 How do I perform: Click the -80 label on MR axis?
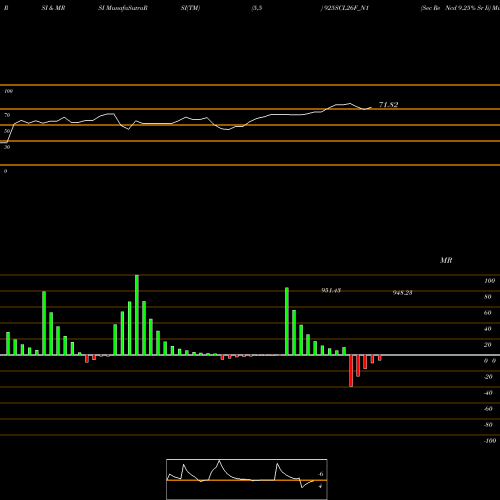click(x=488, y=425)
